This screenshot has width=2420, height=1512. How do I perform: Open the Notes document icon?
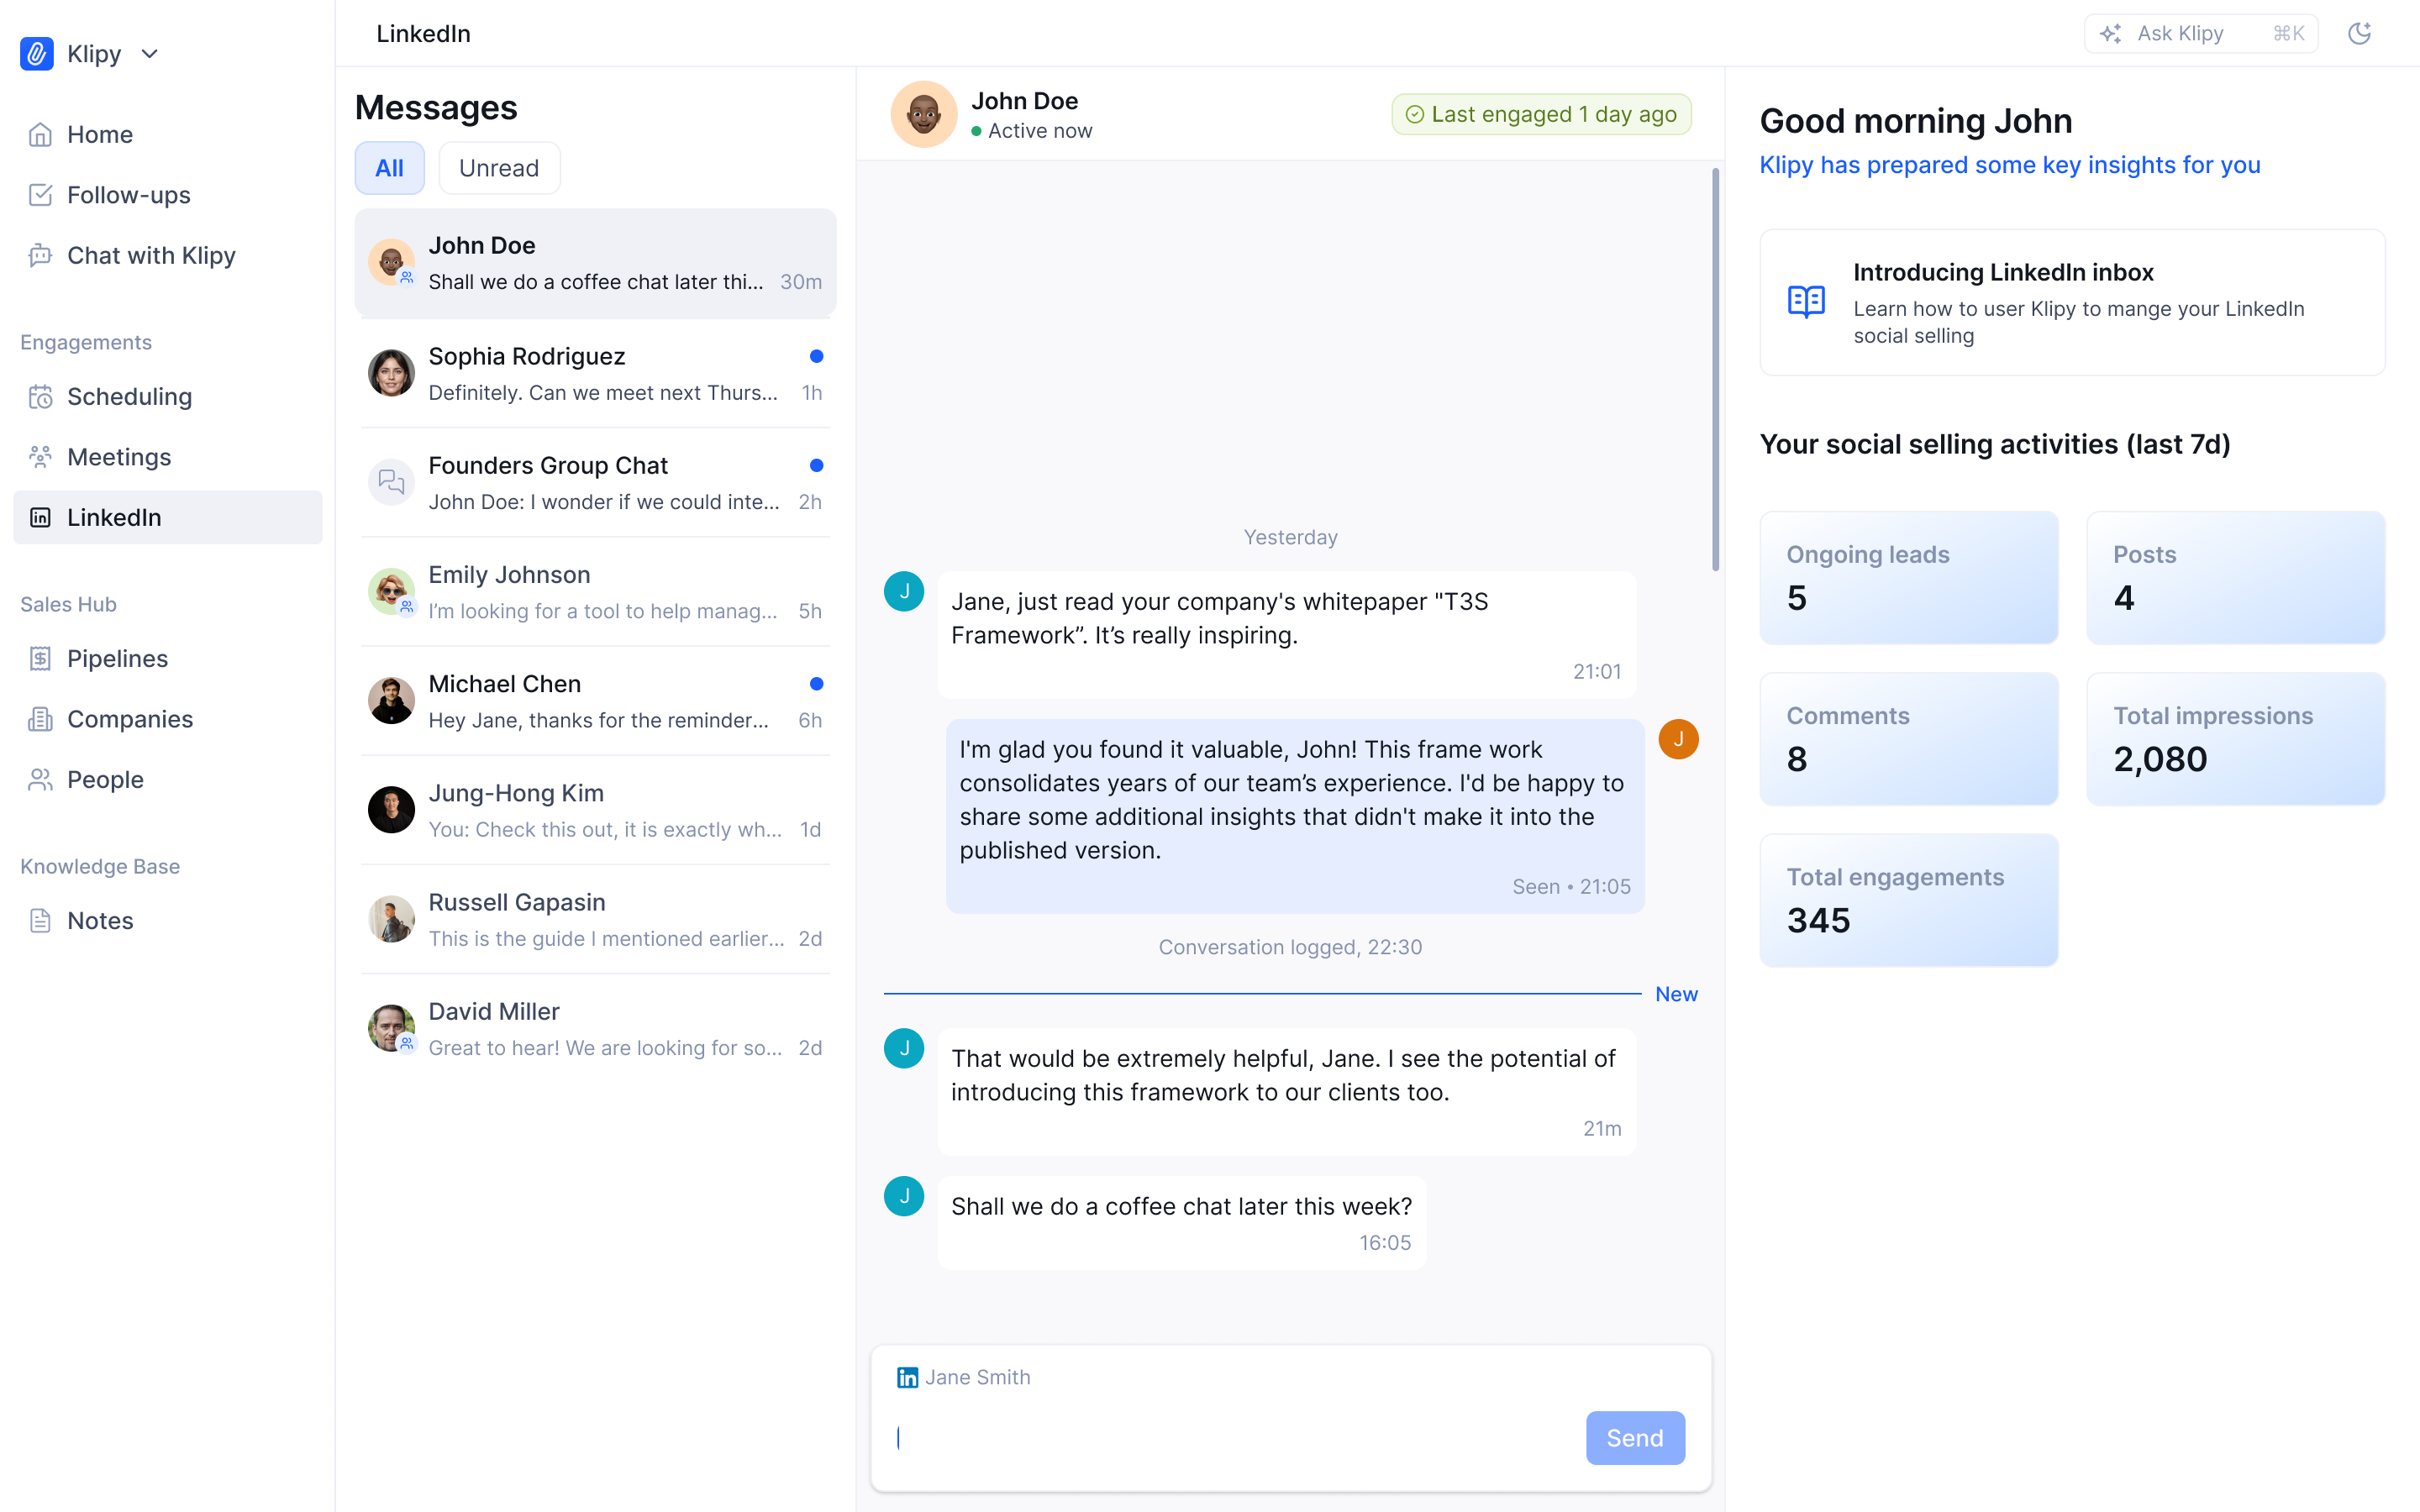40,921
